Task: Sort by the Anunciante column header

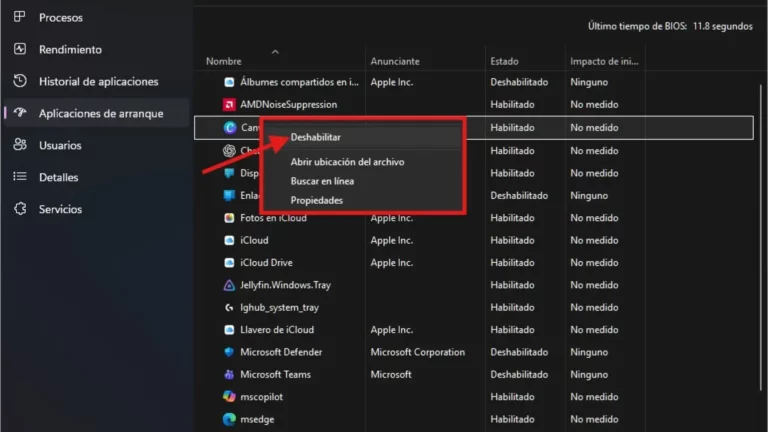Action: (x=395, y=61)
